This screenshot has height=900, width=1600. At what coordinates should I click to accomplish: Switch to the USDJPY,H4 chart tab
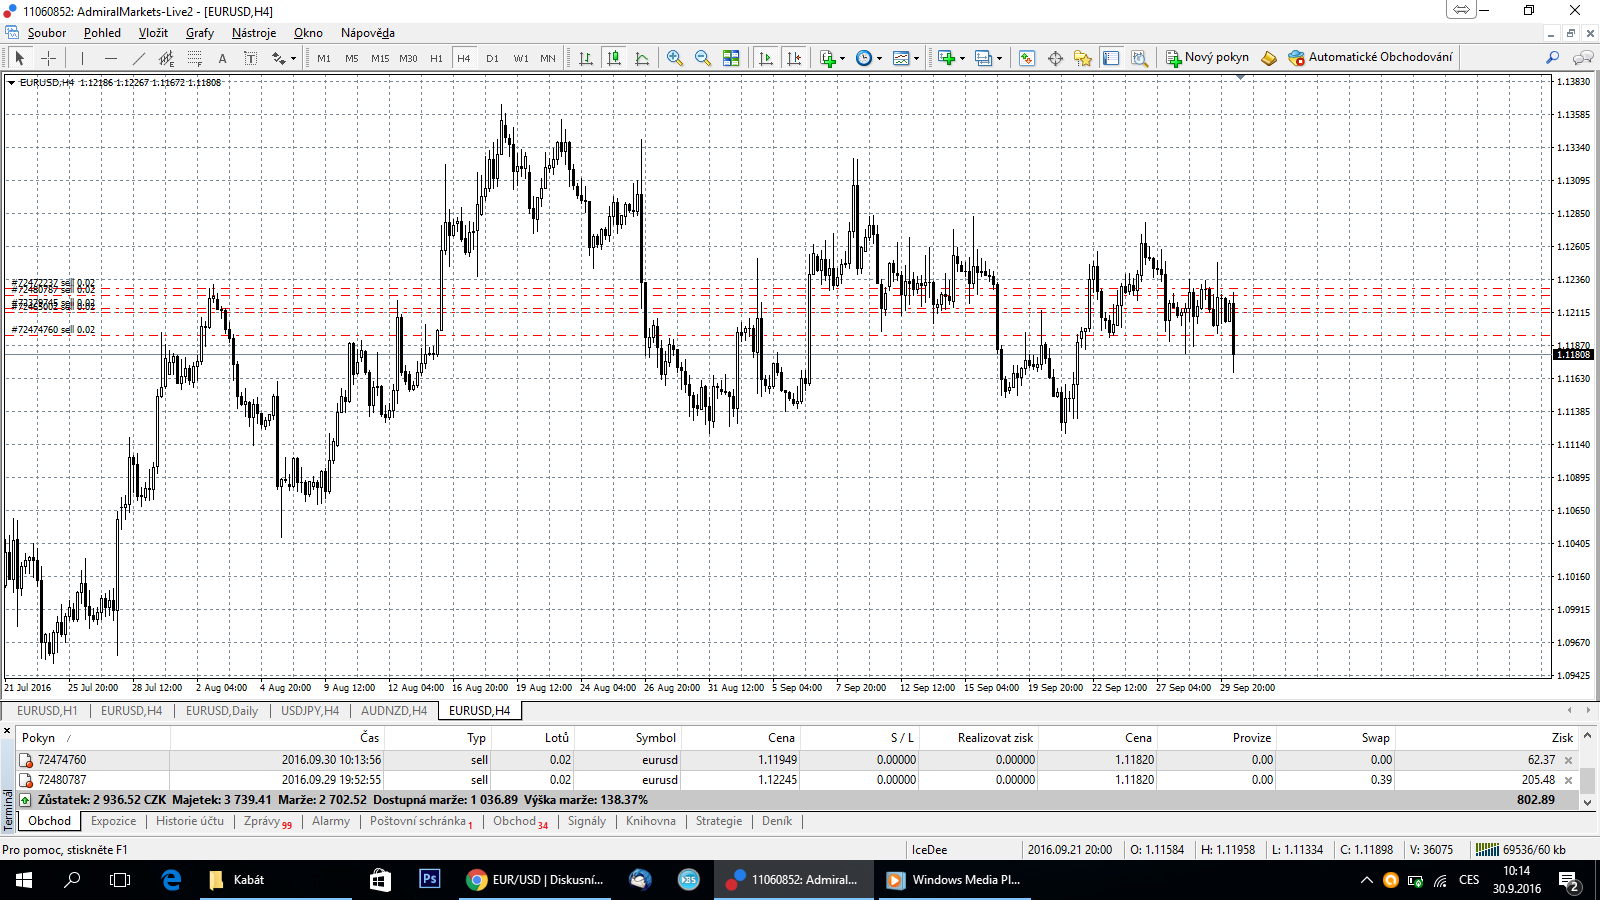click(x=310, y=711)
